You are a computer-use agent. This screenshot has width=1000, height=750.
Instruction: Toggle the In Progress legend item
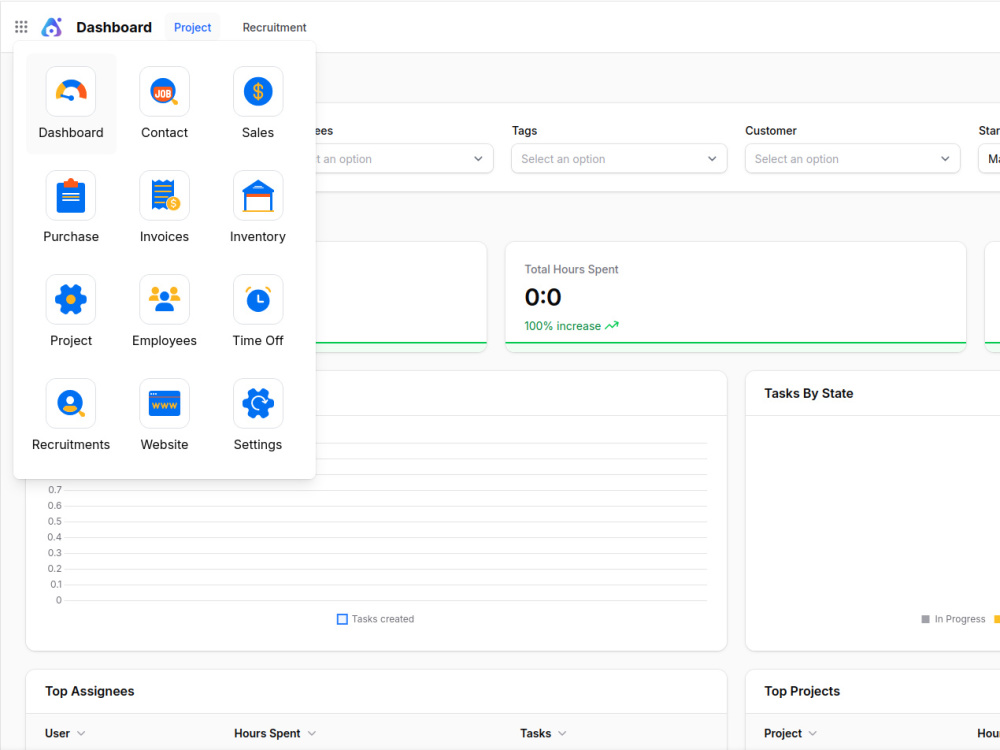click(x=953, y=619)
